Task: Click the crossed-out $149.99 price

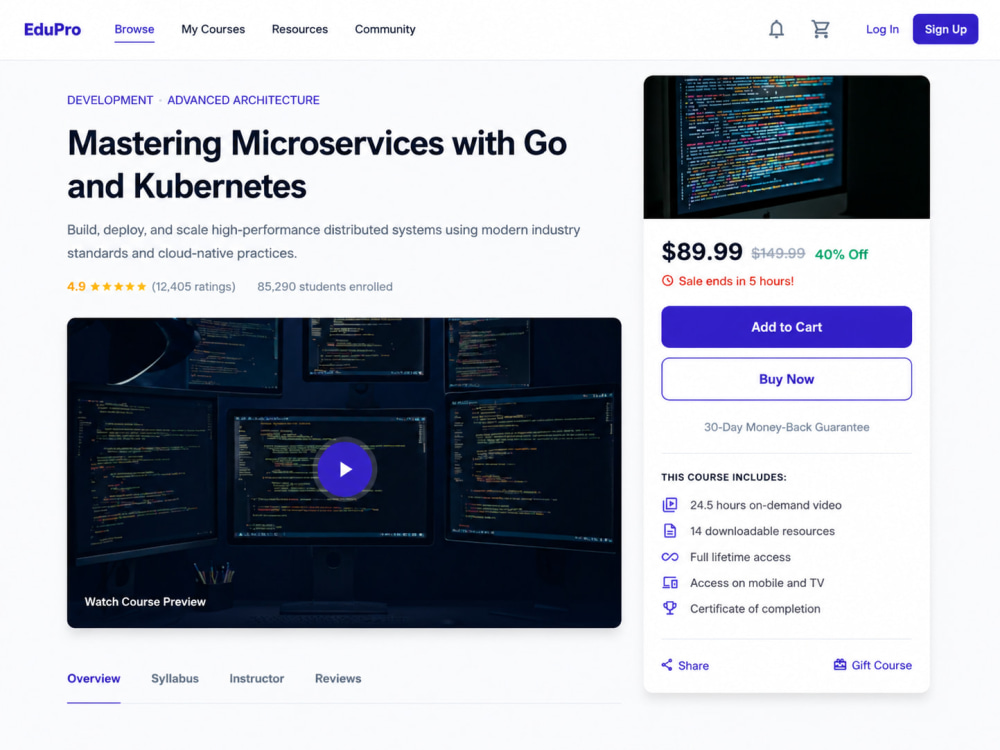Action: (778, 253)
